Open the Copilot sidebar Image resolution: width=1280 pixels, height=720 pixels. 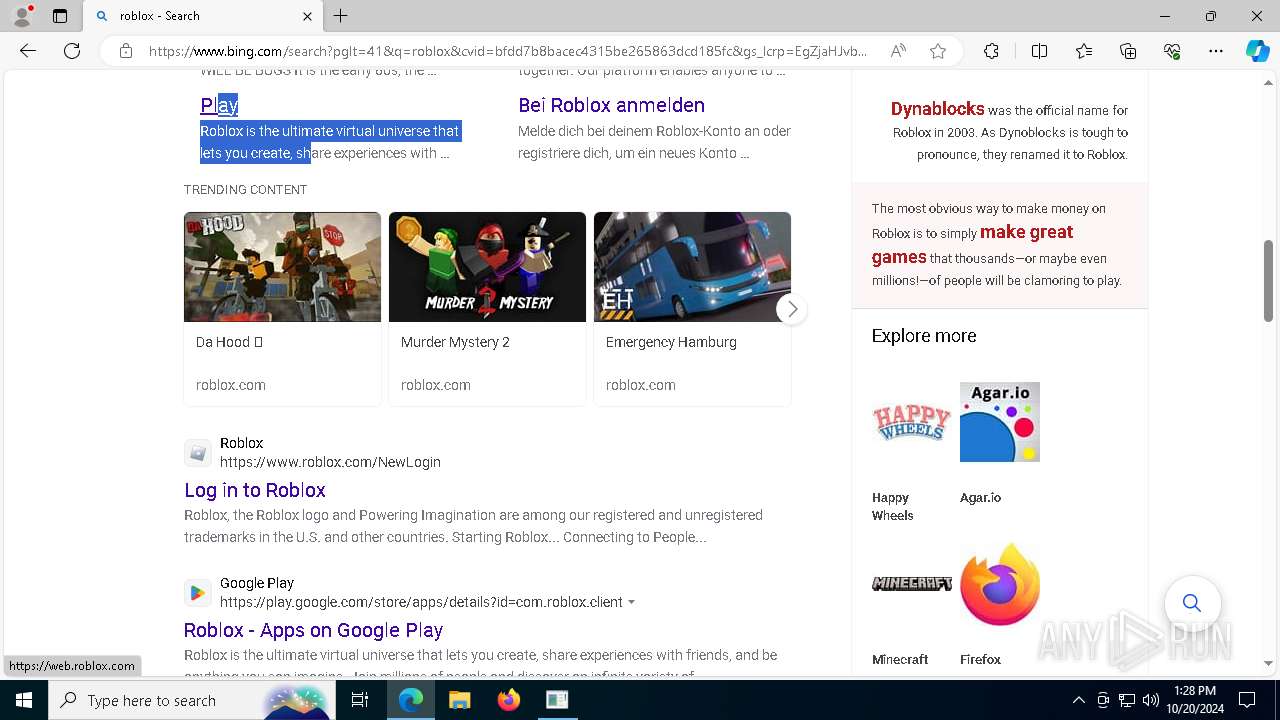pyautogui.click(x=1257, y=51)
